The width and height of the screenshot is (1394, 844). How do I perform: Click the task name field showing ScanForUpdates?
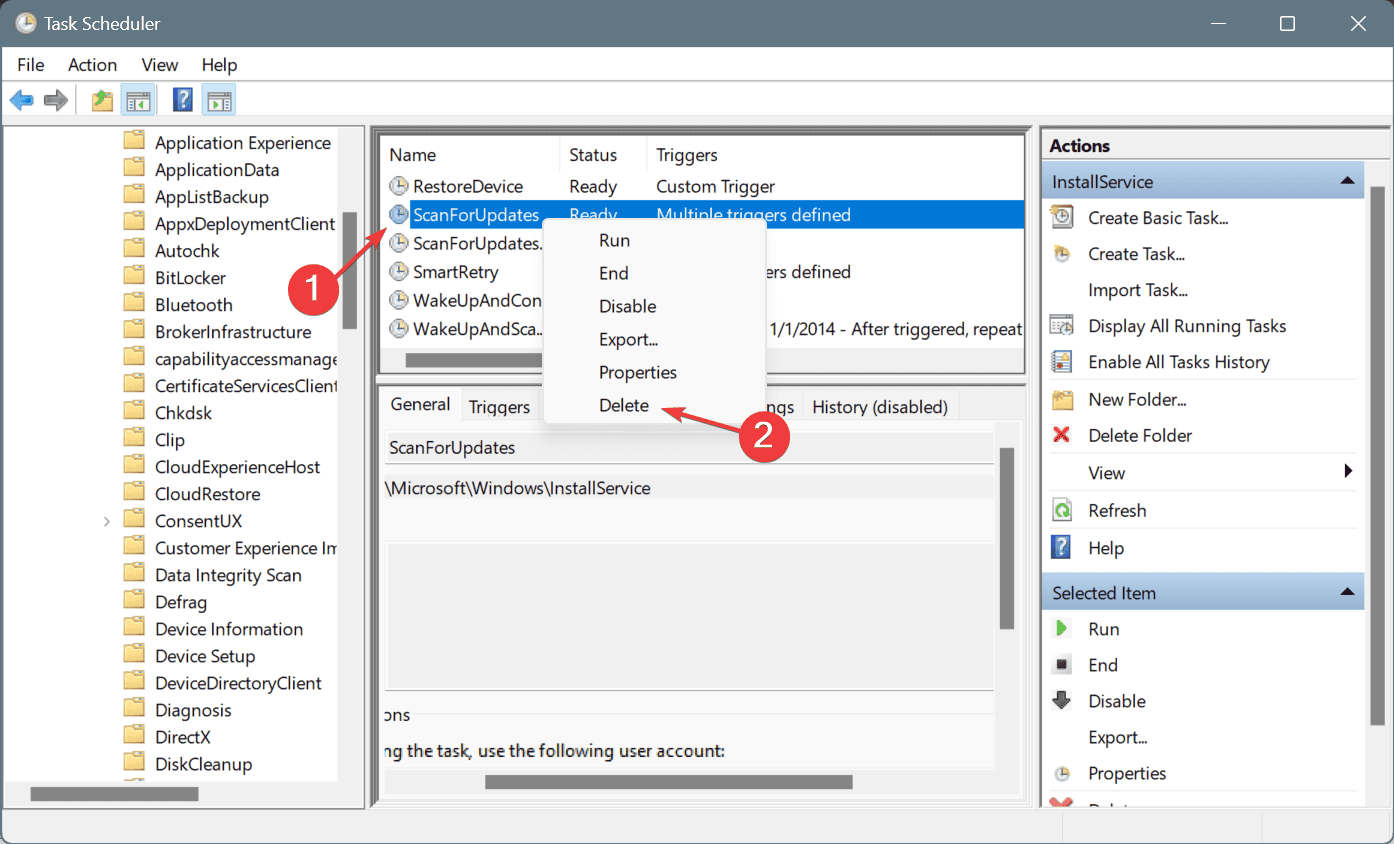click(689, 447)
